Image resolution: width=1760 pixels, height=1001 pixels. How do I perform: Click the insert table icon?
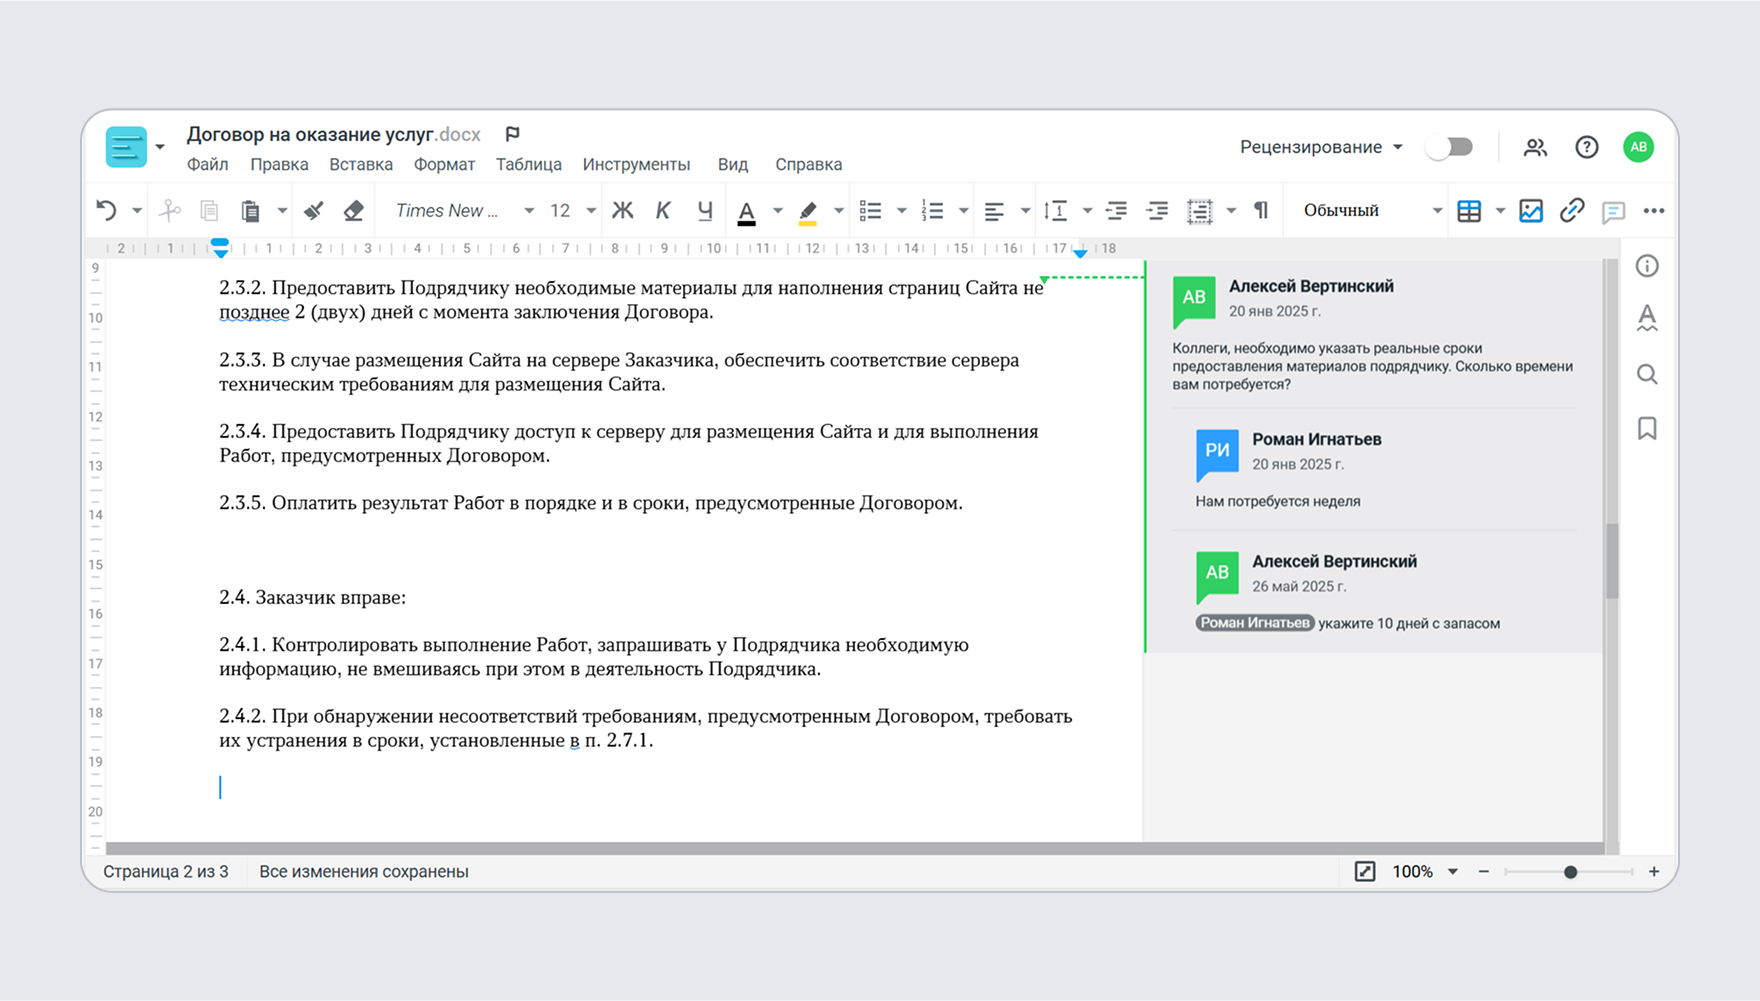(x=1469, y=210)
